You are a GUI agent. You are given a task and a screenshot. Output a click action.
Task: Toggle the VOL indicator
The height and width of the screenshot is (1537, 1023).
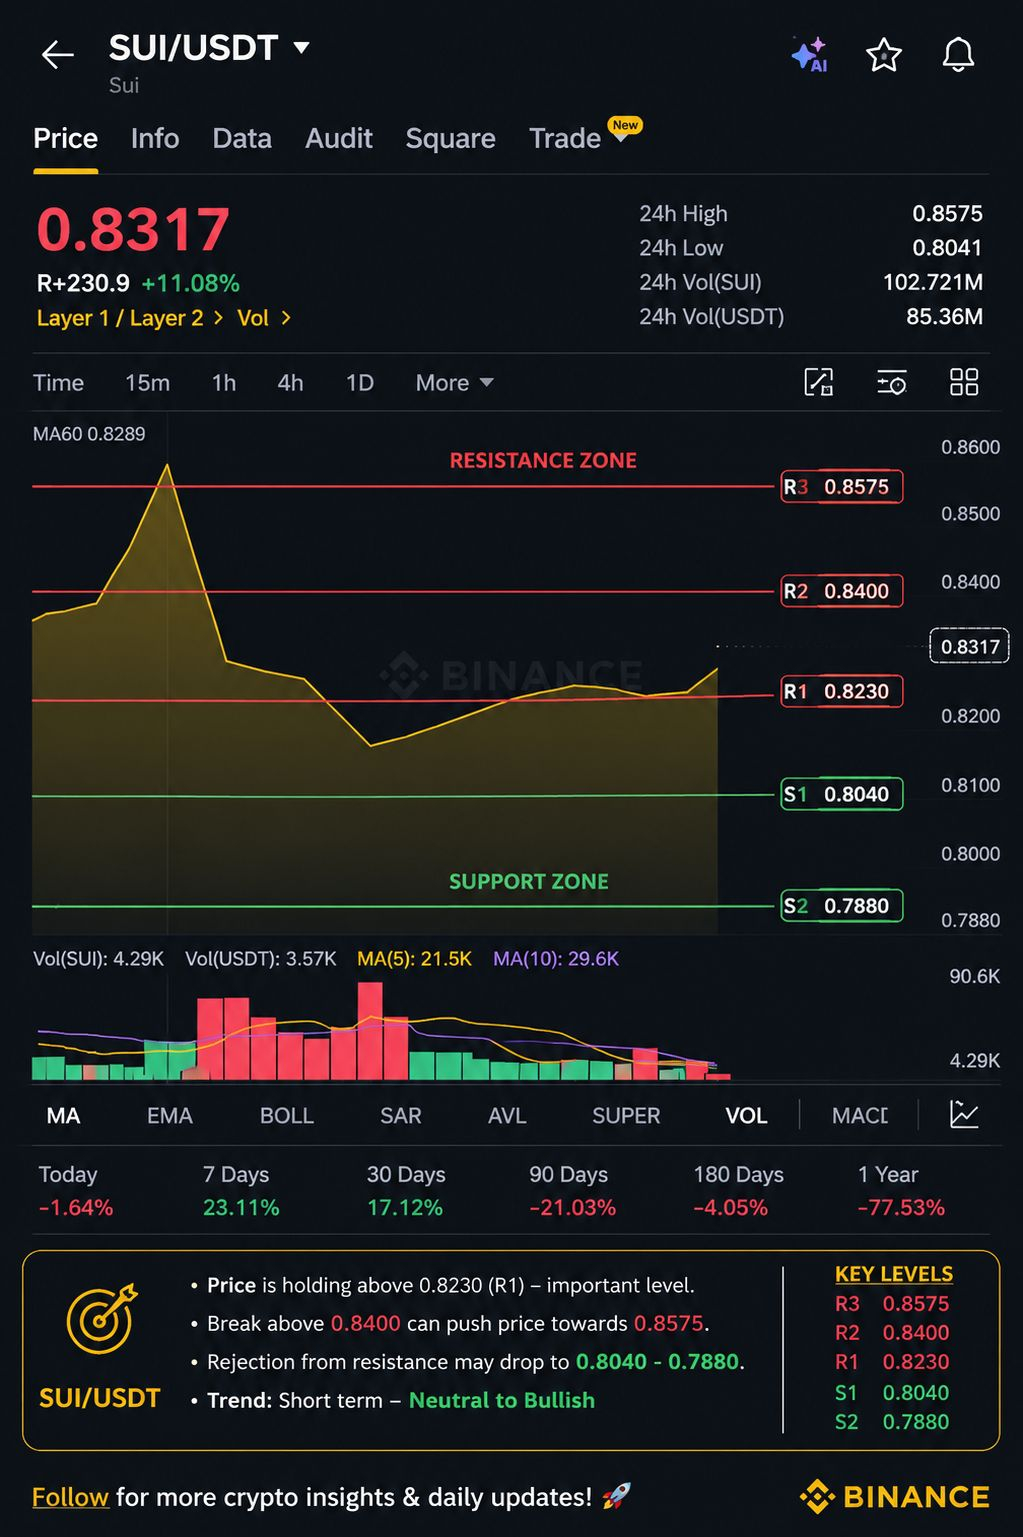pos(746,1116)
